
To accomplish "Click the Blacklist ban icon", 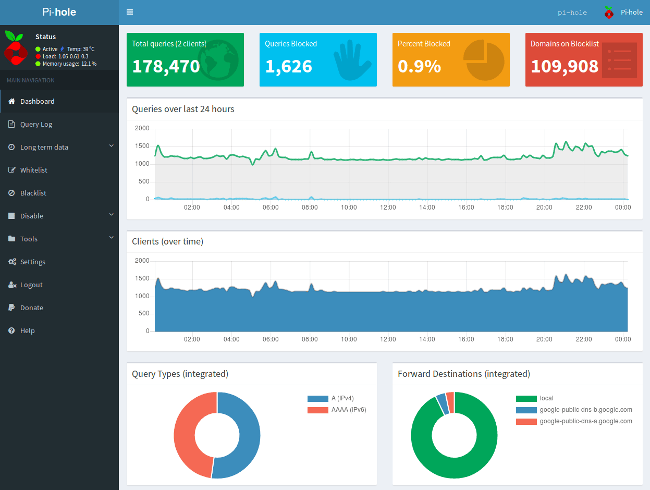I will (x=11, y=193).
